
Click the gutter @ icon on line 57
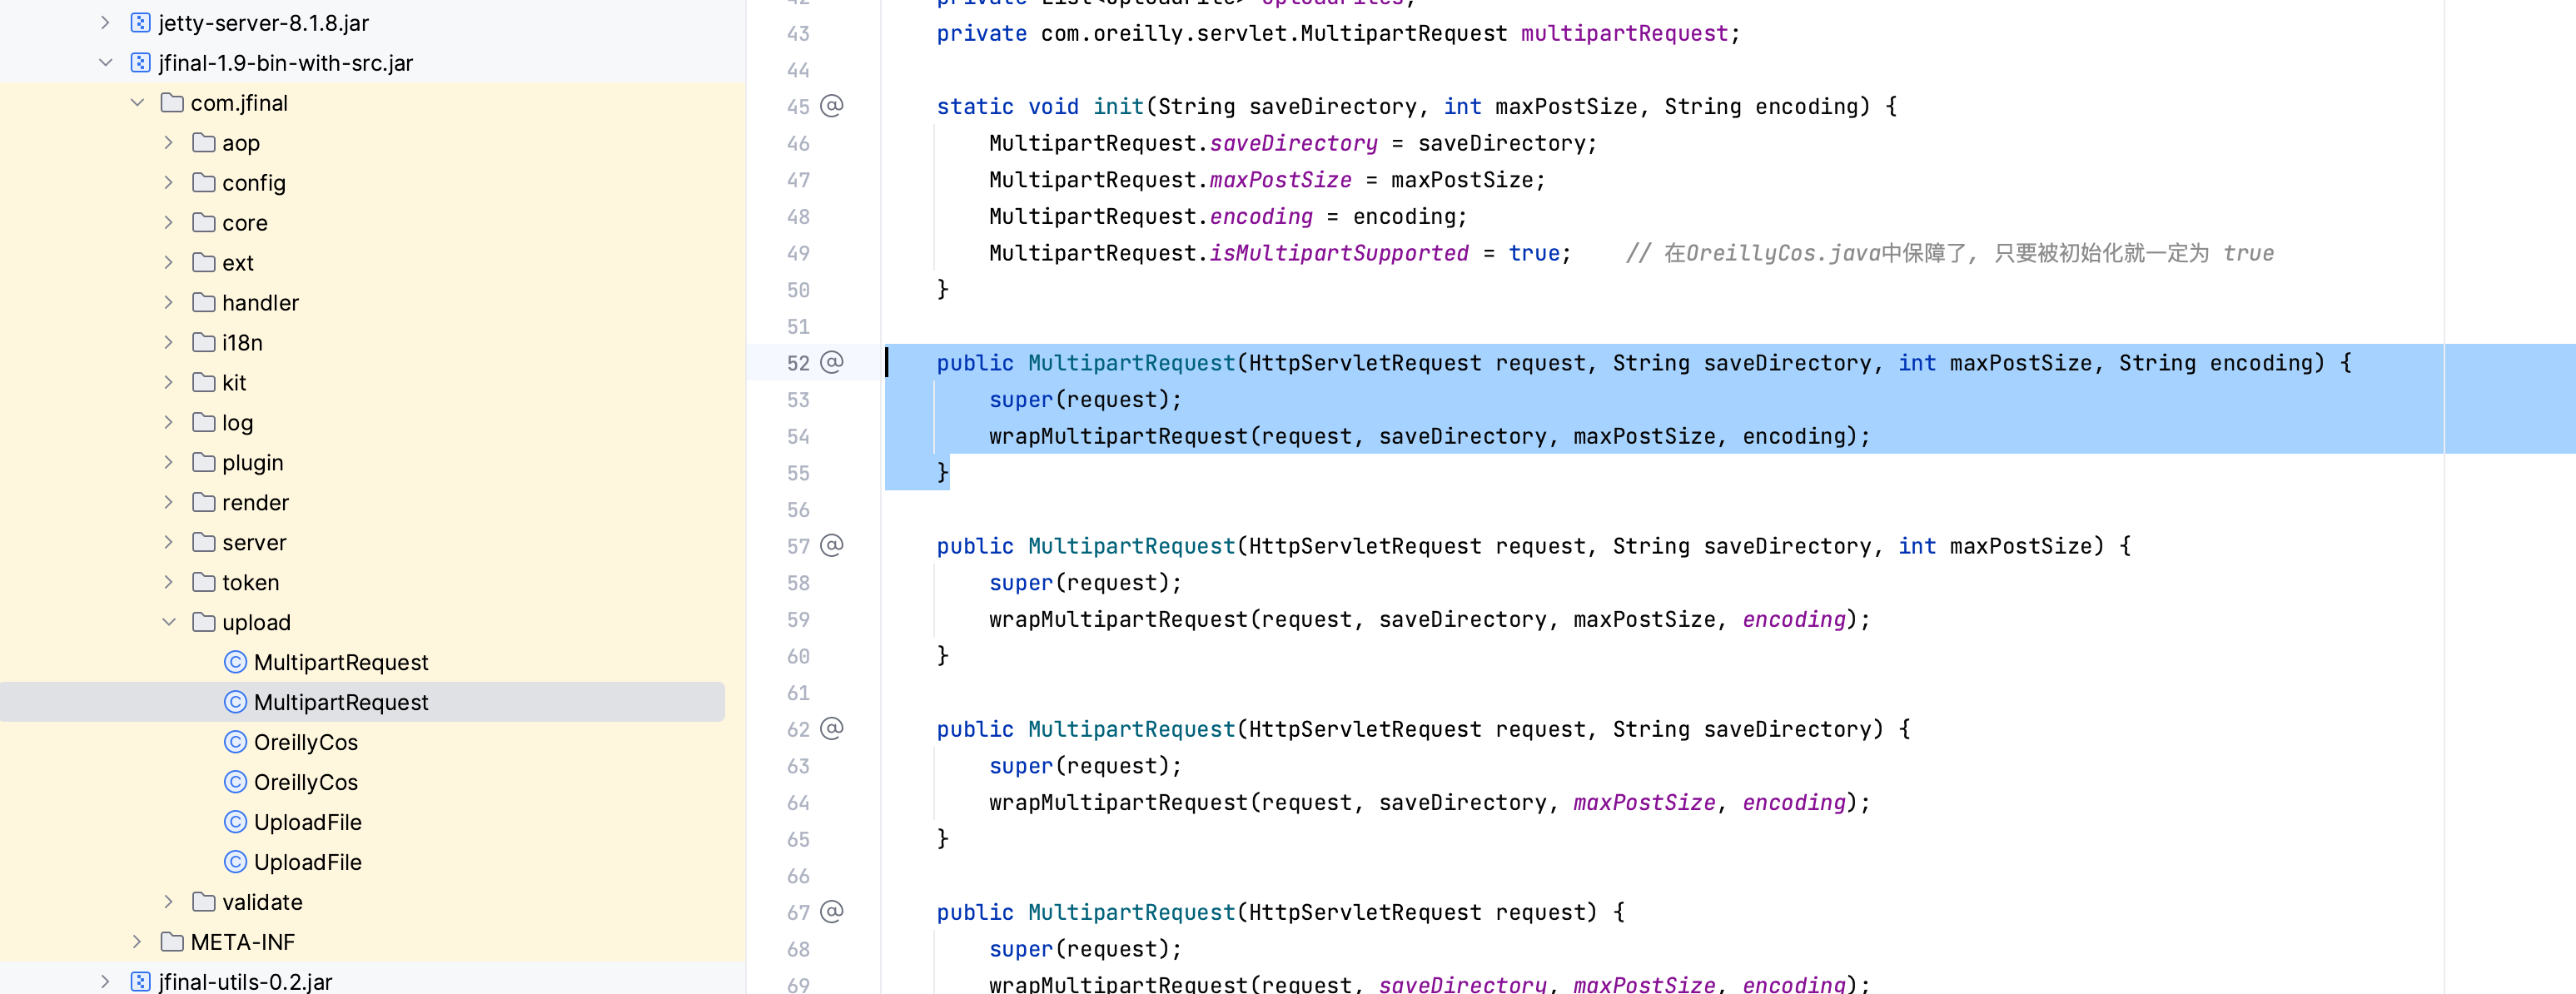click(831, 545)
